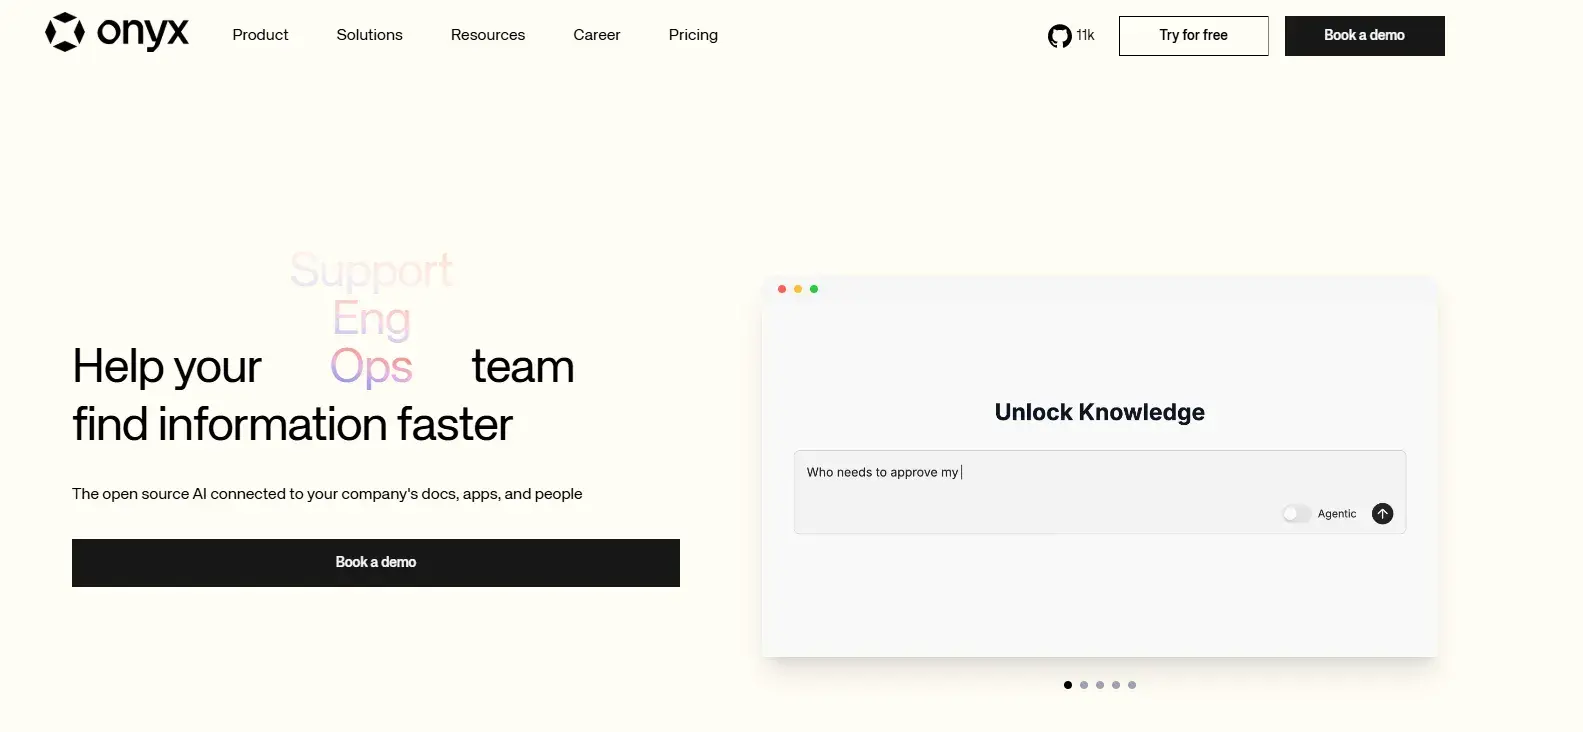Jump to the second carousel slide dot

1084,685
